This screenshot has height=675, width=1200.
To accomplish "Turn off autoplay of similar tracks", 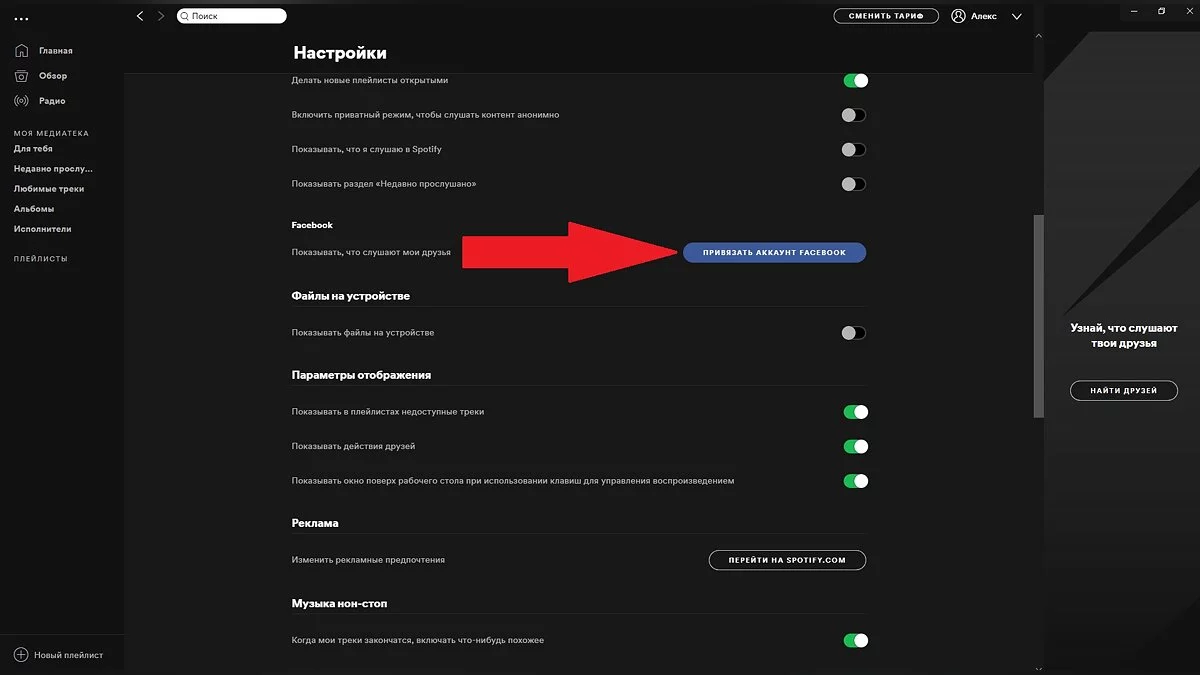I will (855, 641).
